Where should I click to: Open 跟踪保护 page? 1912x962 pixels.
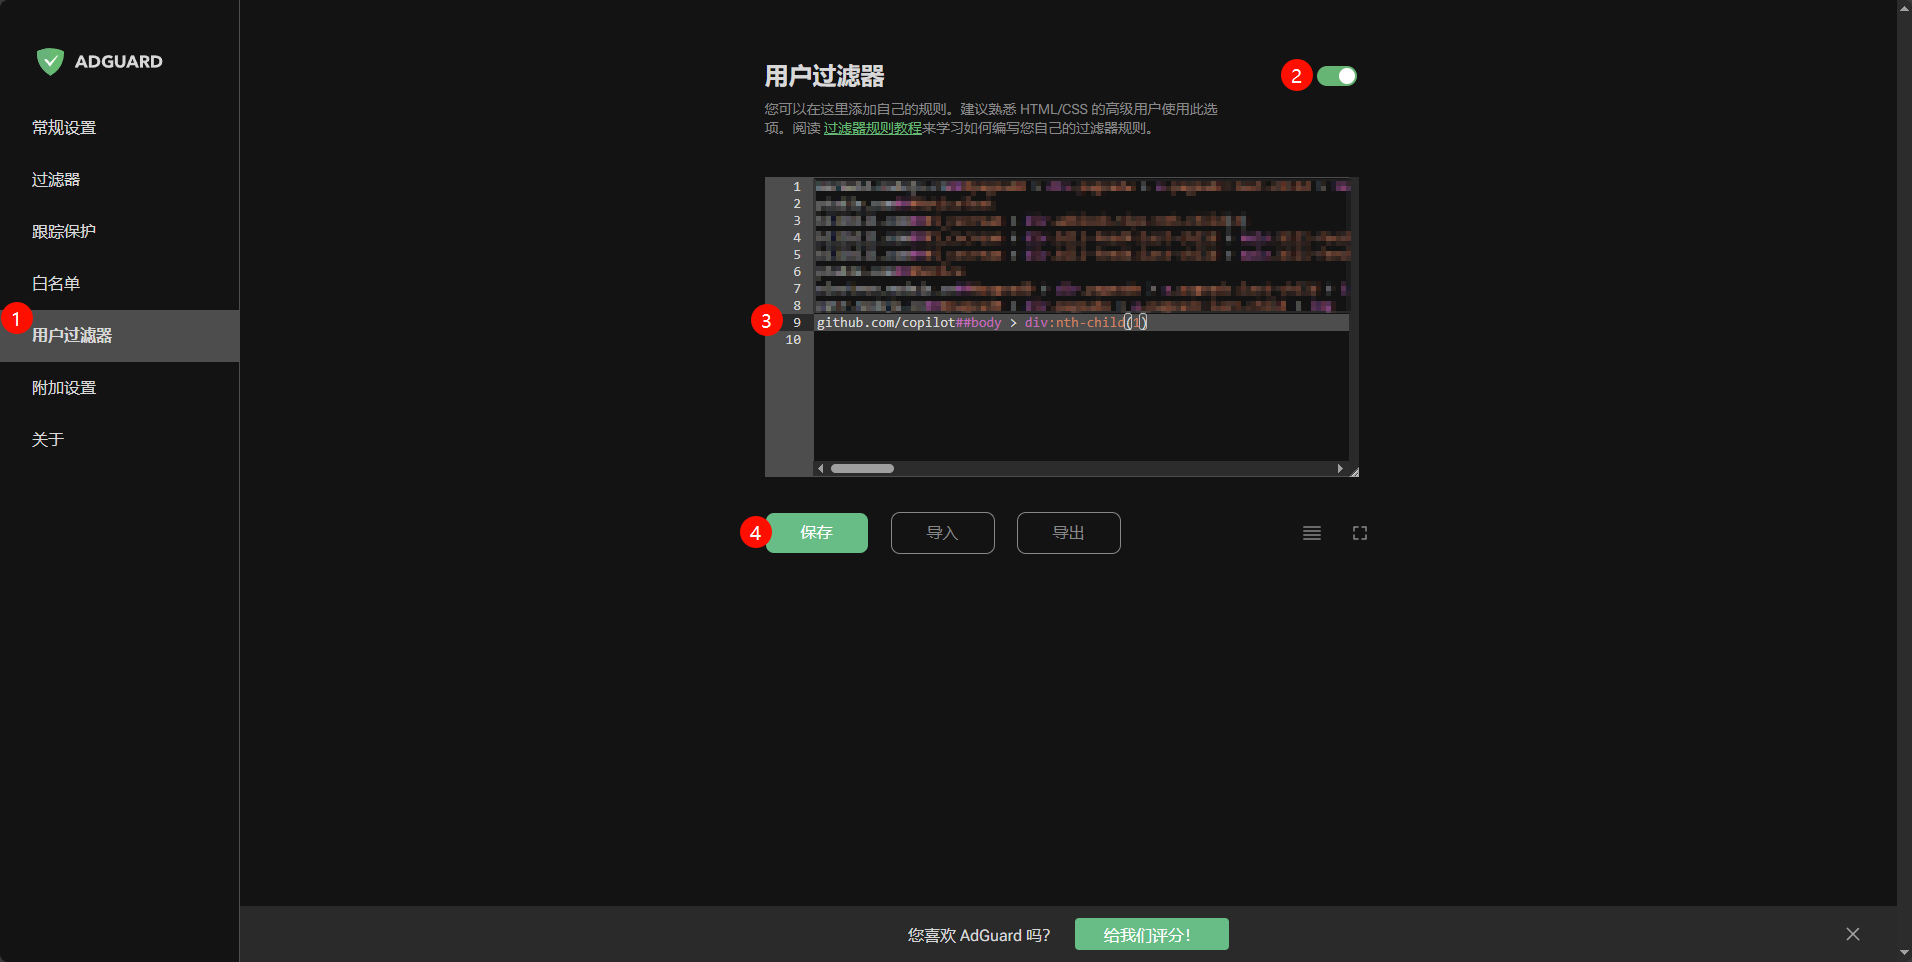click(64, 232)
